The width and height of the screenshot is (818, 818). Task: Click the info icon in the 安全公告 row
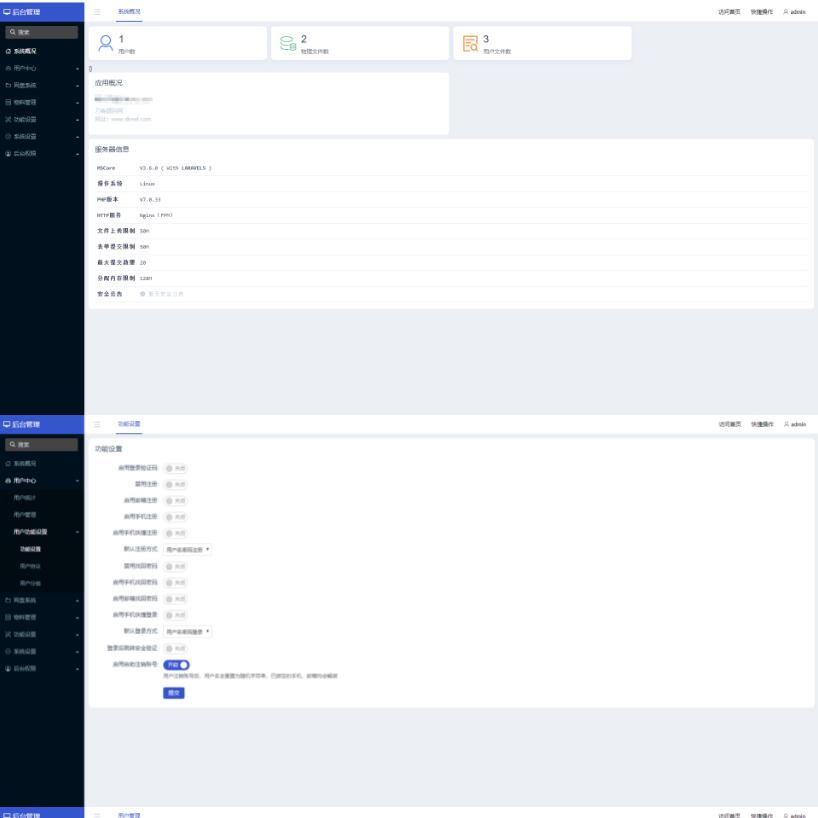[x=143, y=294]
